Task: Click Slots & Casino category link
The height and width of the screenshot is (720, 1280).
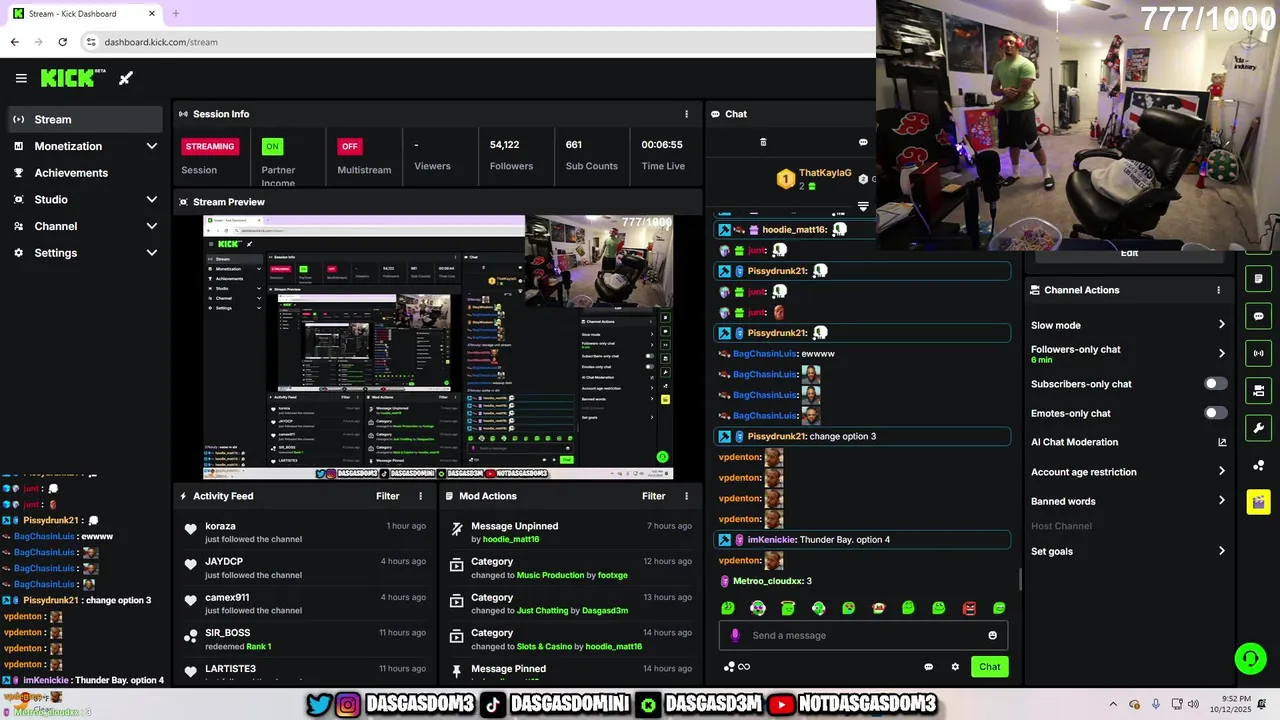Action: [544, 646]
